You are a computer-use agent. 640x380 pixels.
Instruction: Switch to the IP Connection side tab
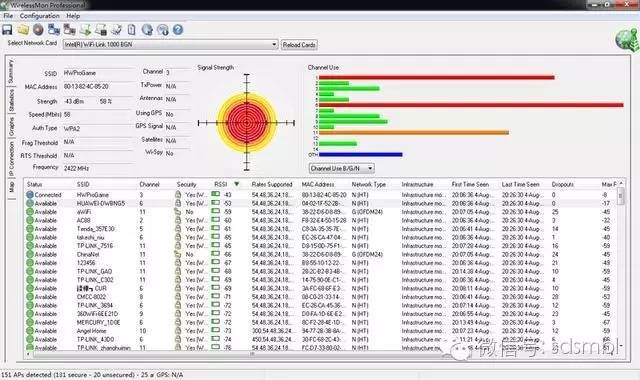pyautogui.click(x=11, y=159)
